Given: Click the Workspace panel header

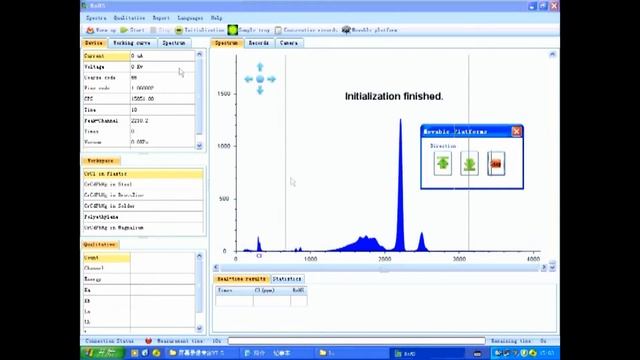Looking at the screenshot, I should [x=101, y=161].
